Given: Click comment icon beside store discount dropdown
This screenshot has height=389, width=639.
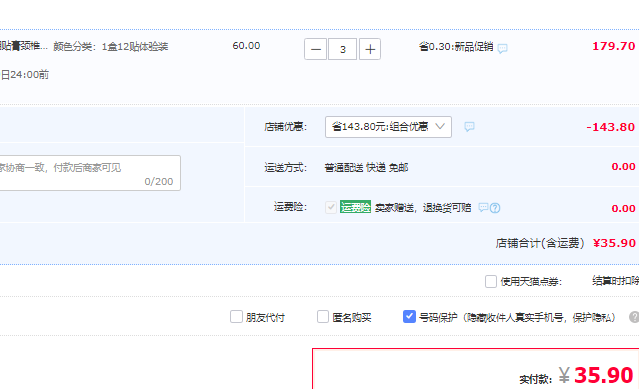Looking at the screenshot, I should pyautogui.click(x=469, y=127).
